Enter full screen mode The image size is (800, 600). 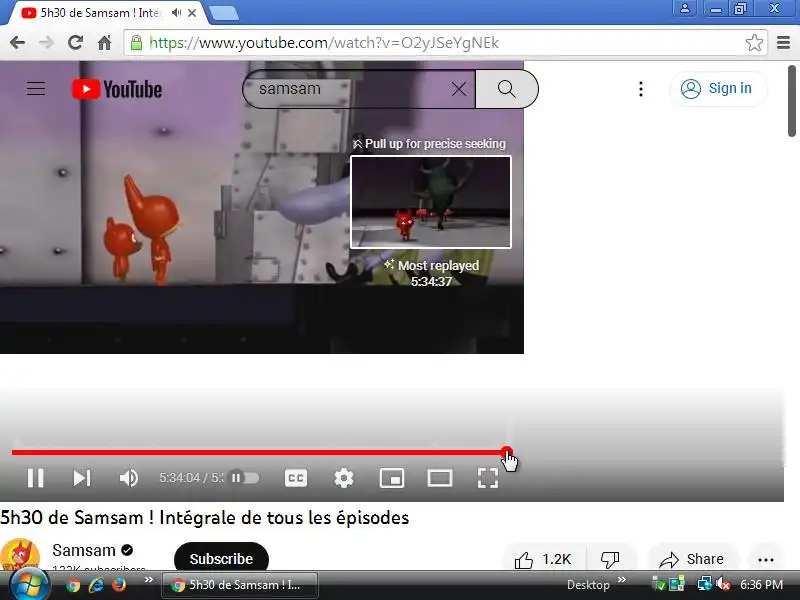click(x=487, y=478)
